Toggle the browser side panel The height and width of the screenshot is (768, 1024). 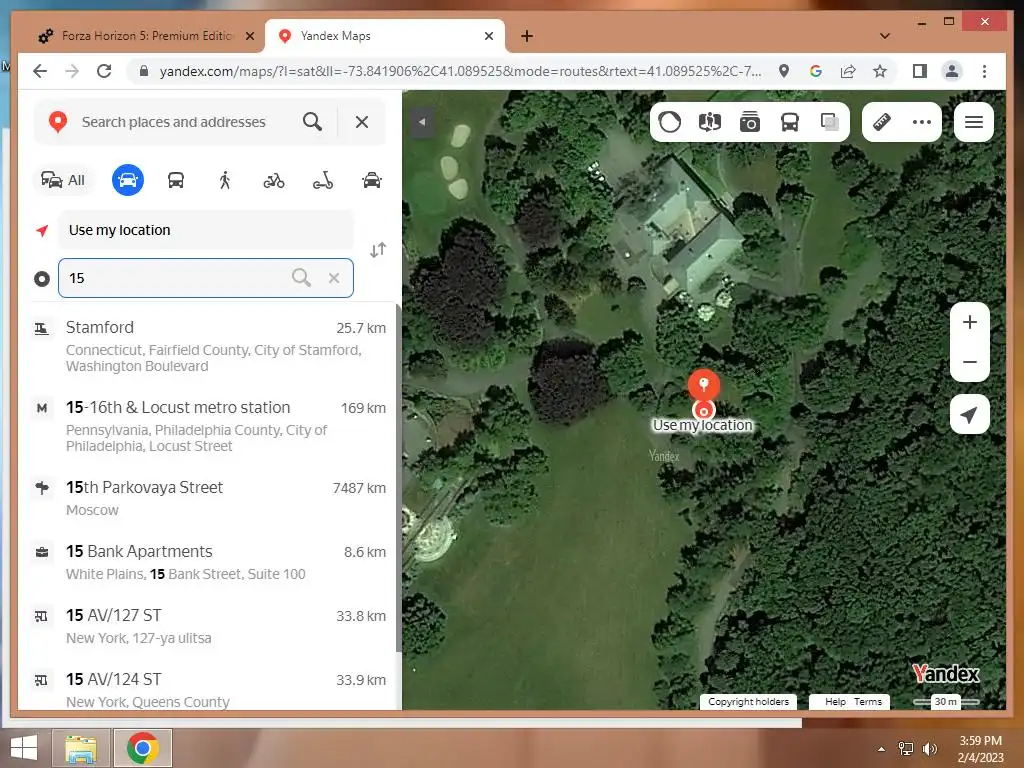[x=920, y=71]
